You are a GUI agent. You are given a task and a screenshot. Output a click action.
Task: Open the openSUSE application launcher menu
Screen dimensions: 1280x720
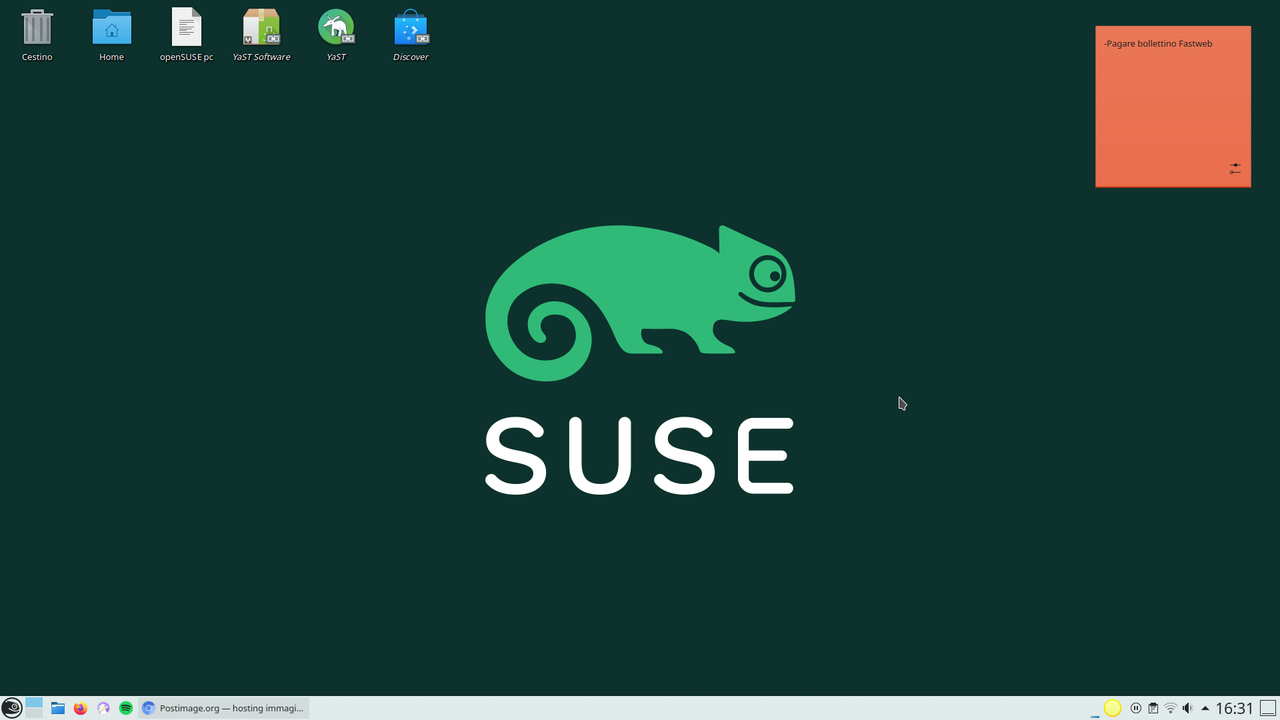[12, 708]
